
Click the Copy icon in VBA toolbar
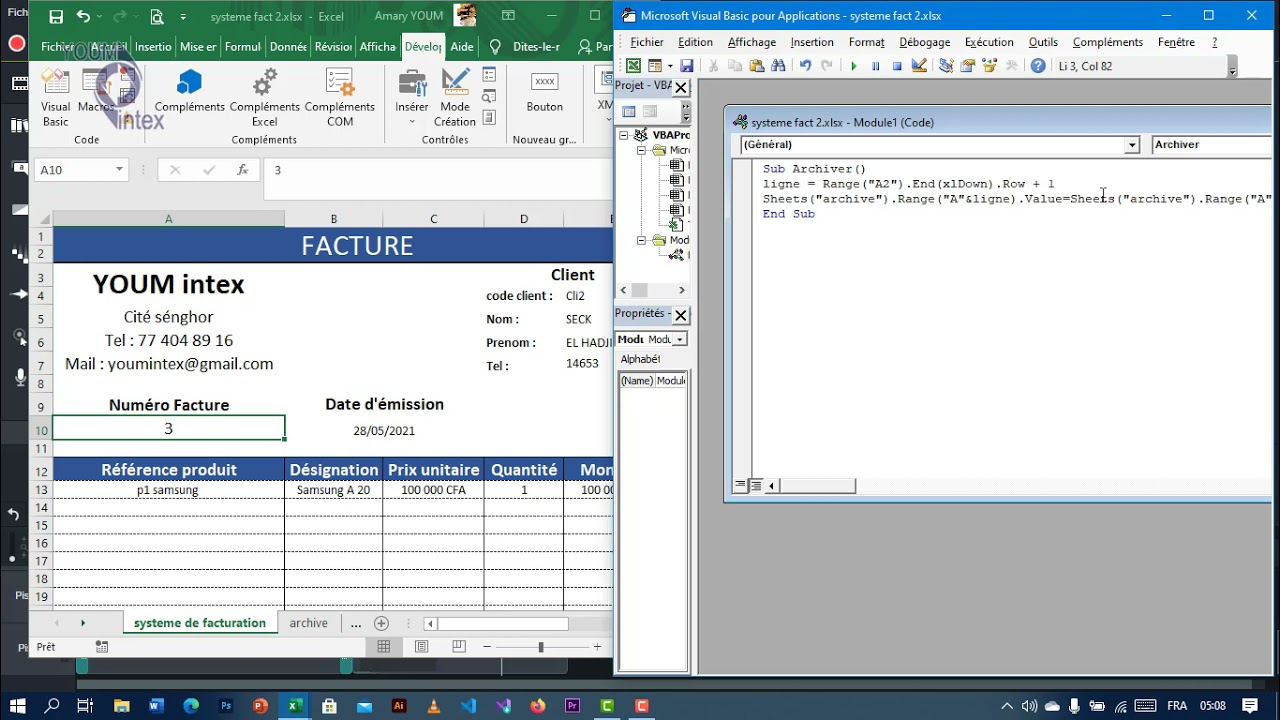point(735,66)
